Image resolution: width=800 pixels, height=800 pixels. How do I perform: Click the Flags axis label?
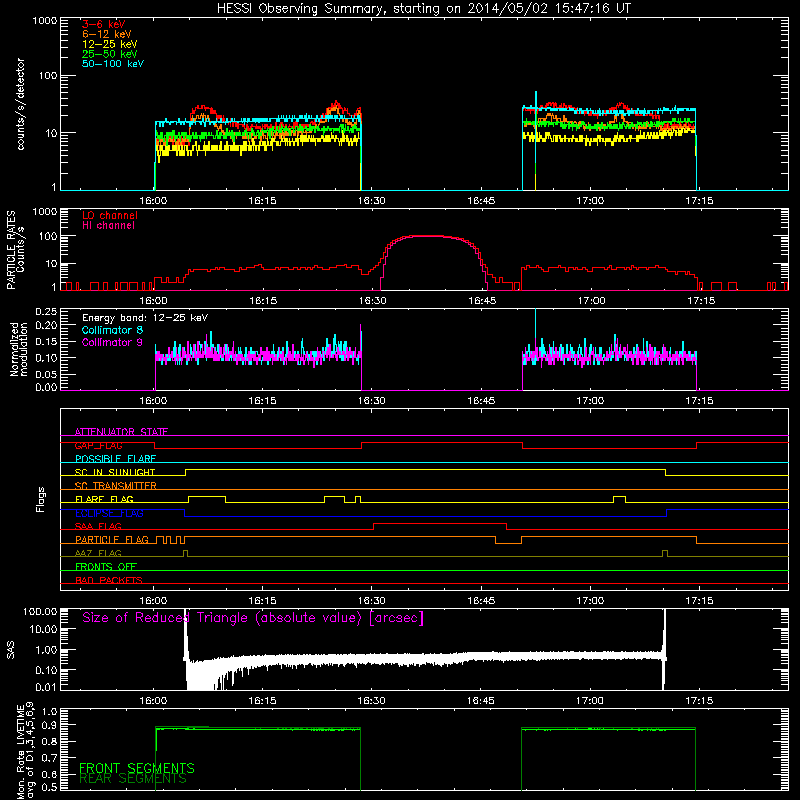41,499
